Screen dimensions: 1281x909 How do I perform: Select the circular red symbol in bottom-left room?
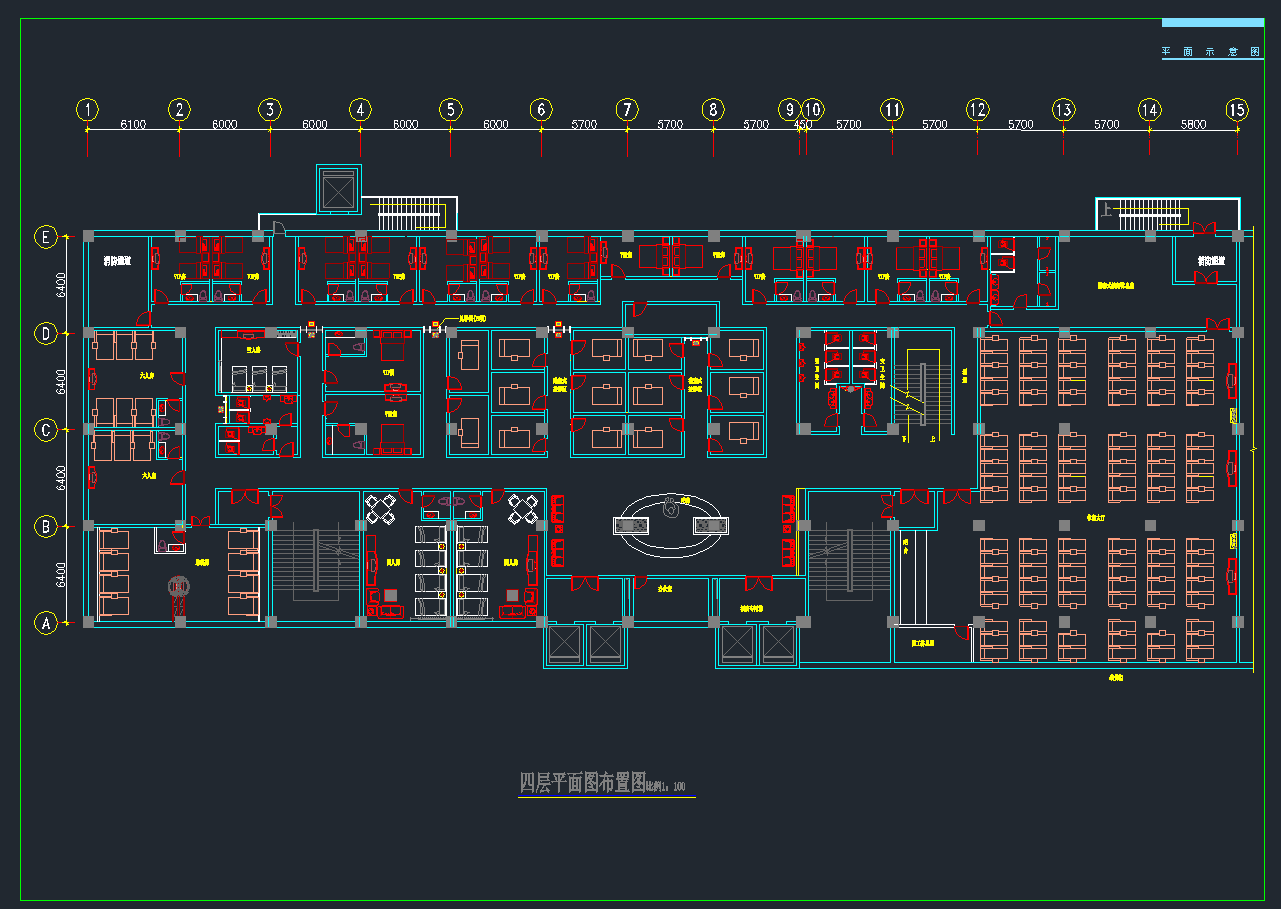tap(179, 586)
